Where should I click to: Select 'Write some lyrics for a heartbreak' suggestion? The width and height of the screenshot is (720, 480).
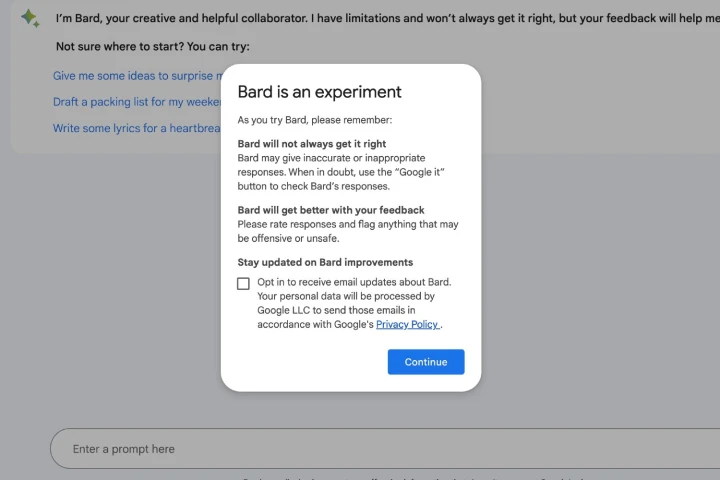[x=137, y=128]
